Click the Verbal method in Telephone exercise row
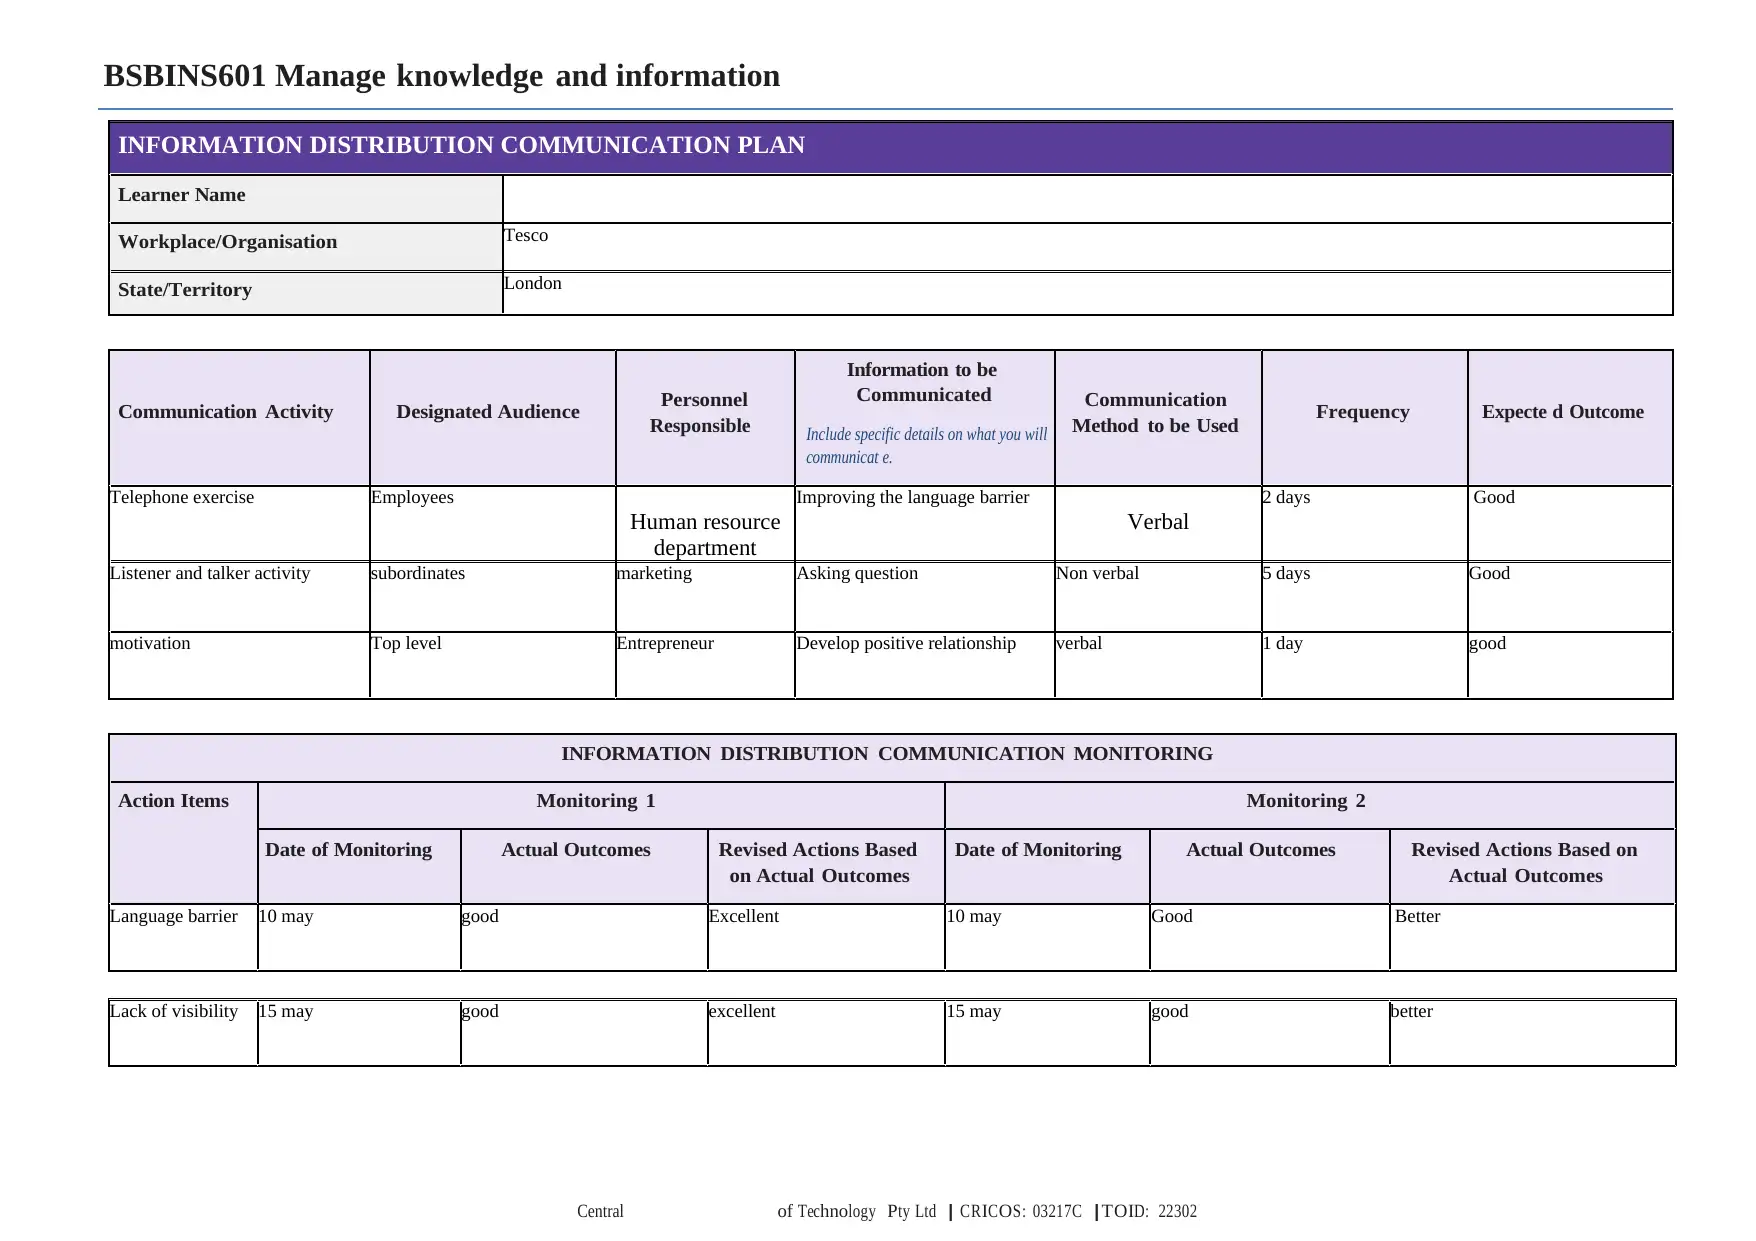1756x1241 pixels. click(1158, 522)
